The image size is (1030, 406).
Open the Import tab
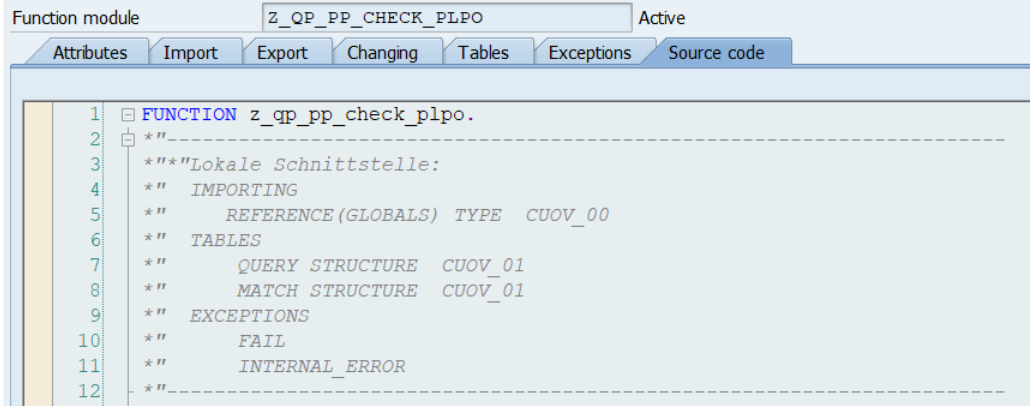coord(190,53)
